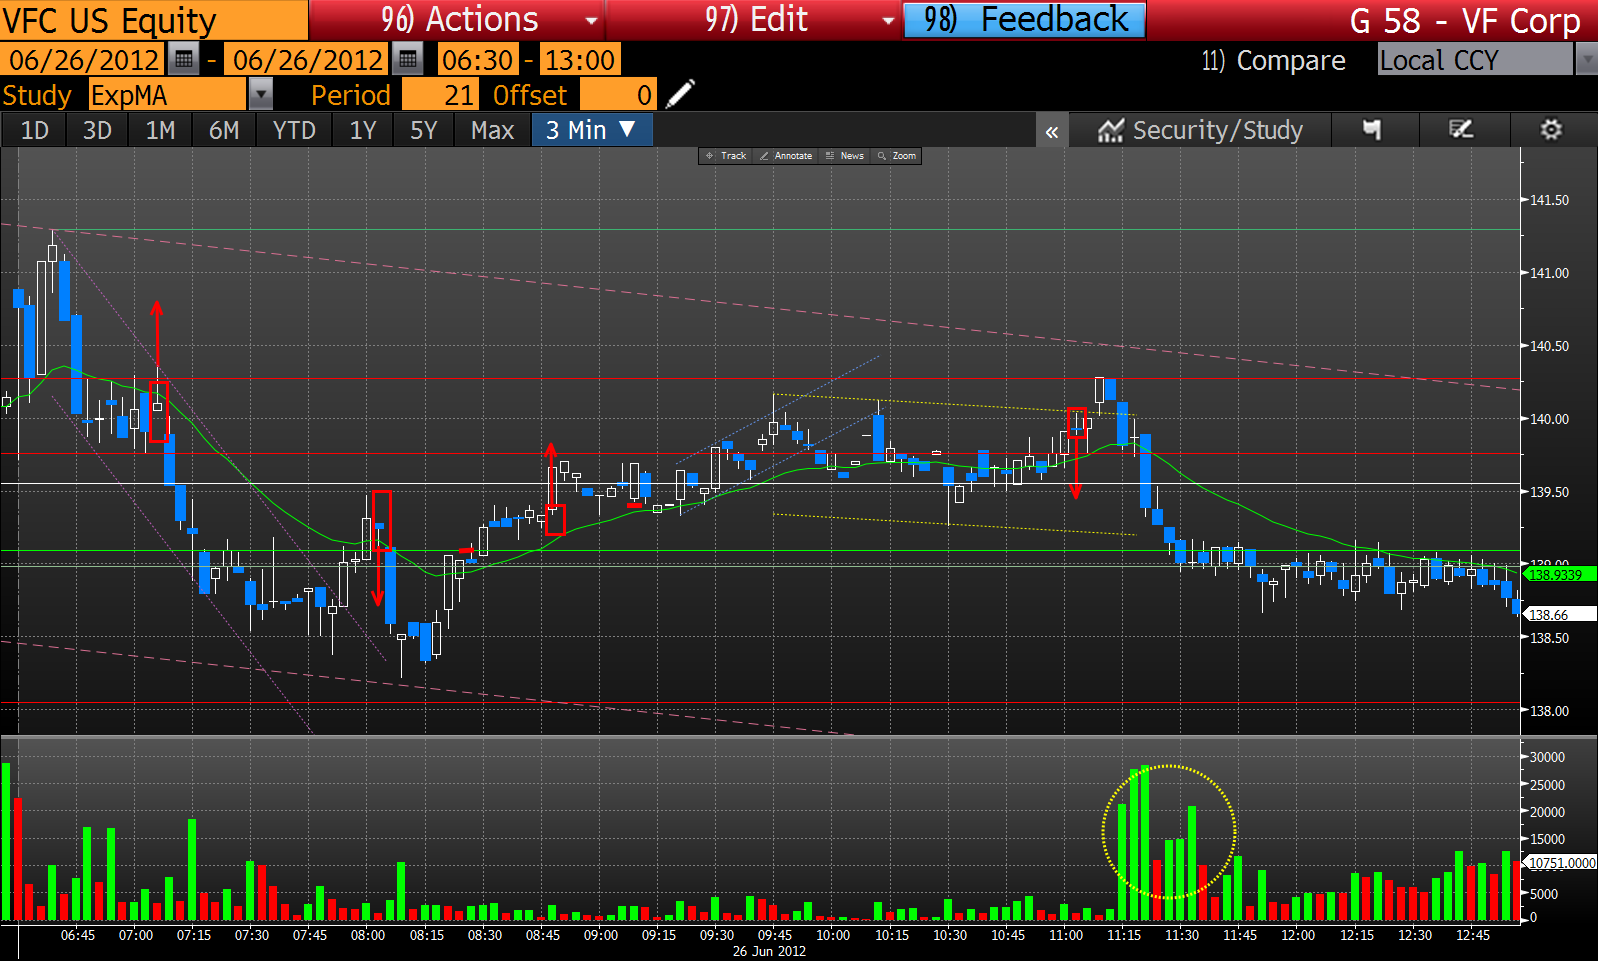Viewport: 1598px width, 961px height.
Task: Open the 96) Actions dropdown menu
Action: point(457,20)
